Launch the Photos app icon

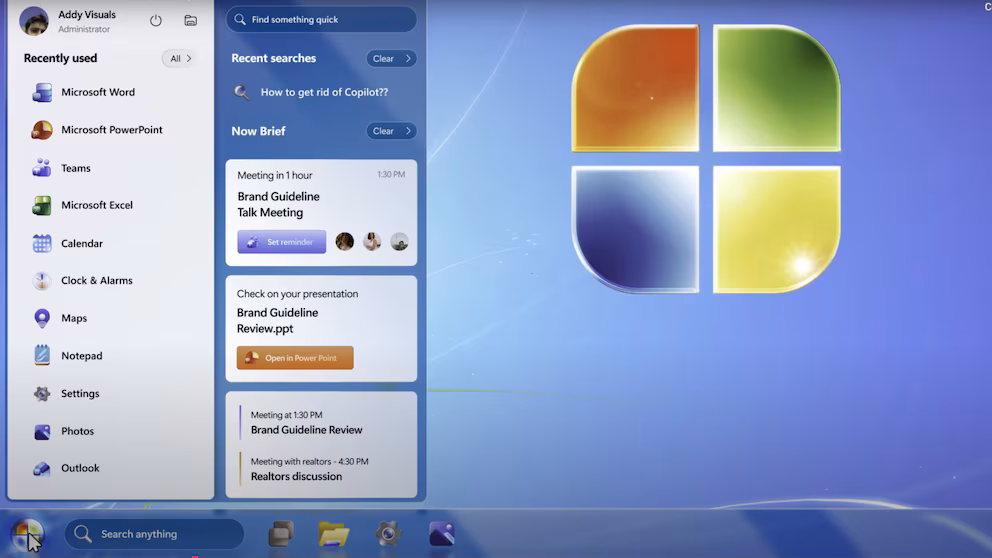42,431
